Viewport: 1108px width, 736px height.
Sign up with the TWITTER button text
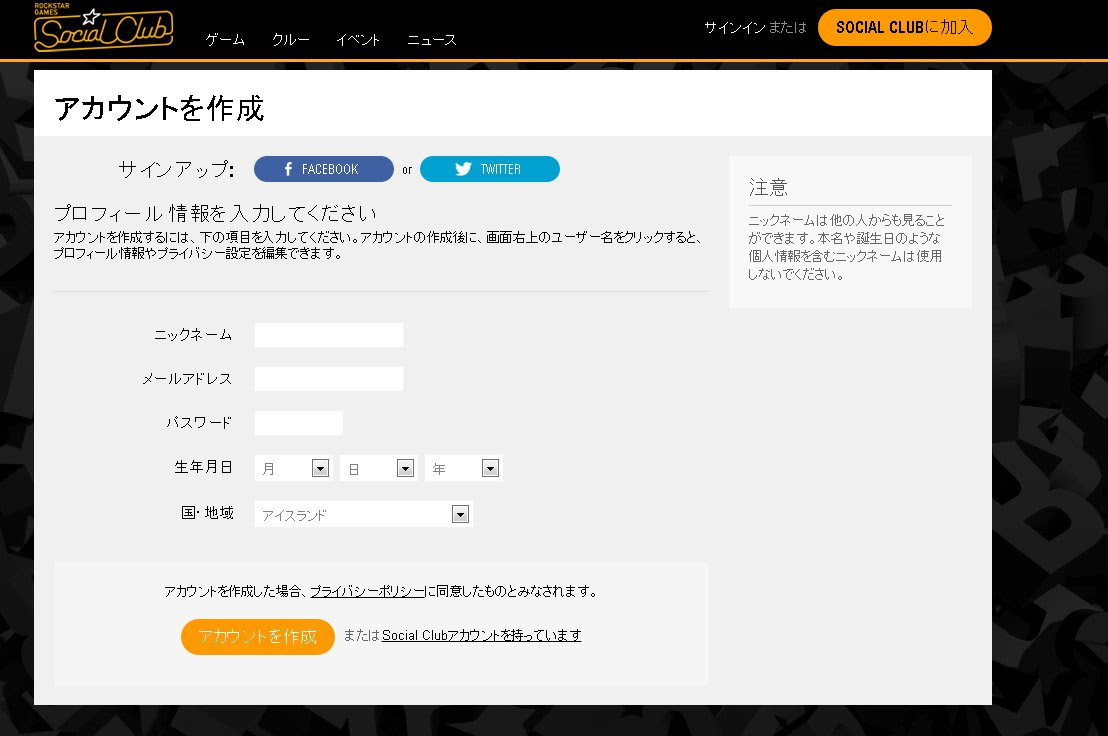[500, 170]
